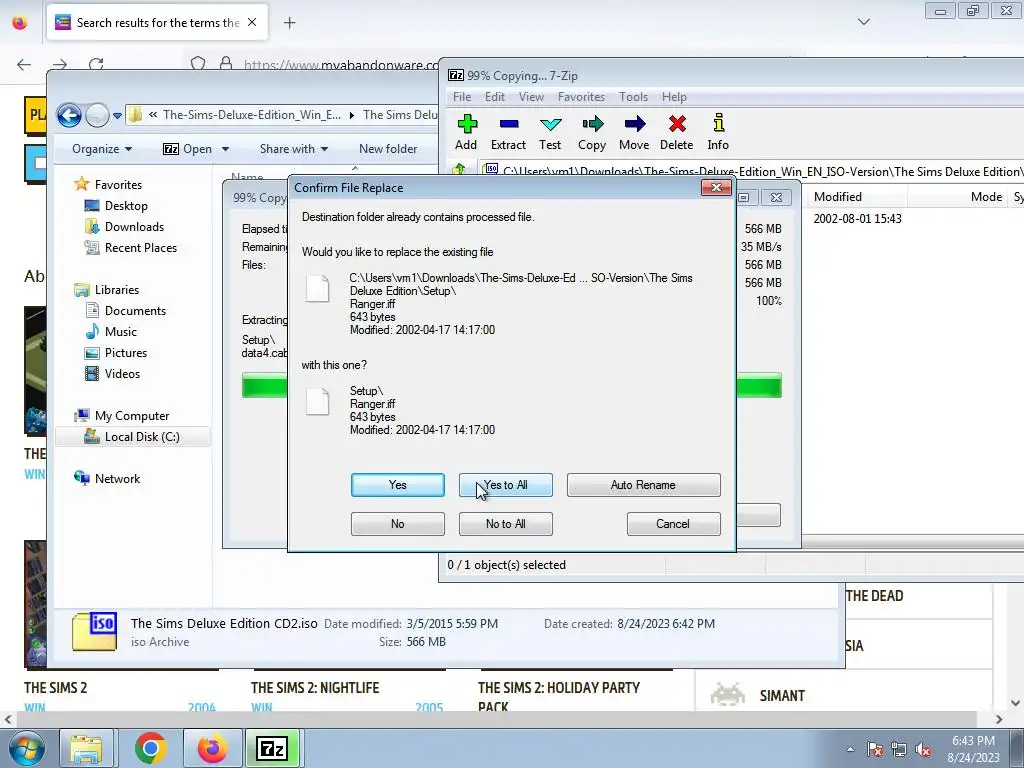Click the Explorer forward arrow button

point(97,116)
